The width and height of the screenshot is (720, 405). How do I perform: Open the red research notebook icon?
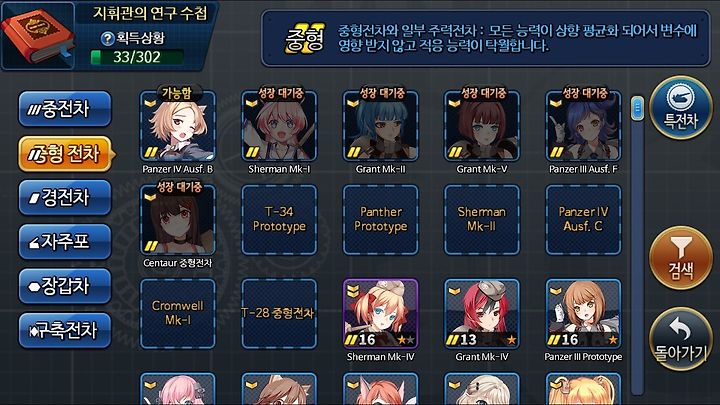pyautogui.click(x=37, y=36)
